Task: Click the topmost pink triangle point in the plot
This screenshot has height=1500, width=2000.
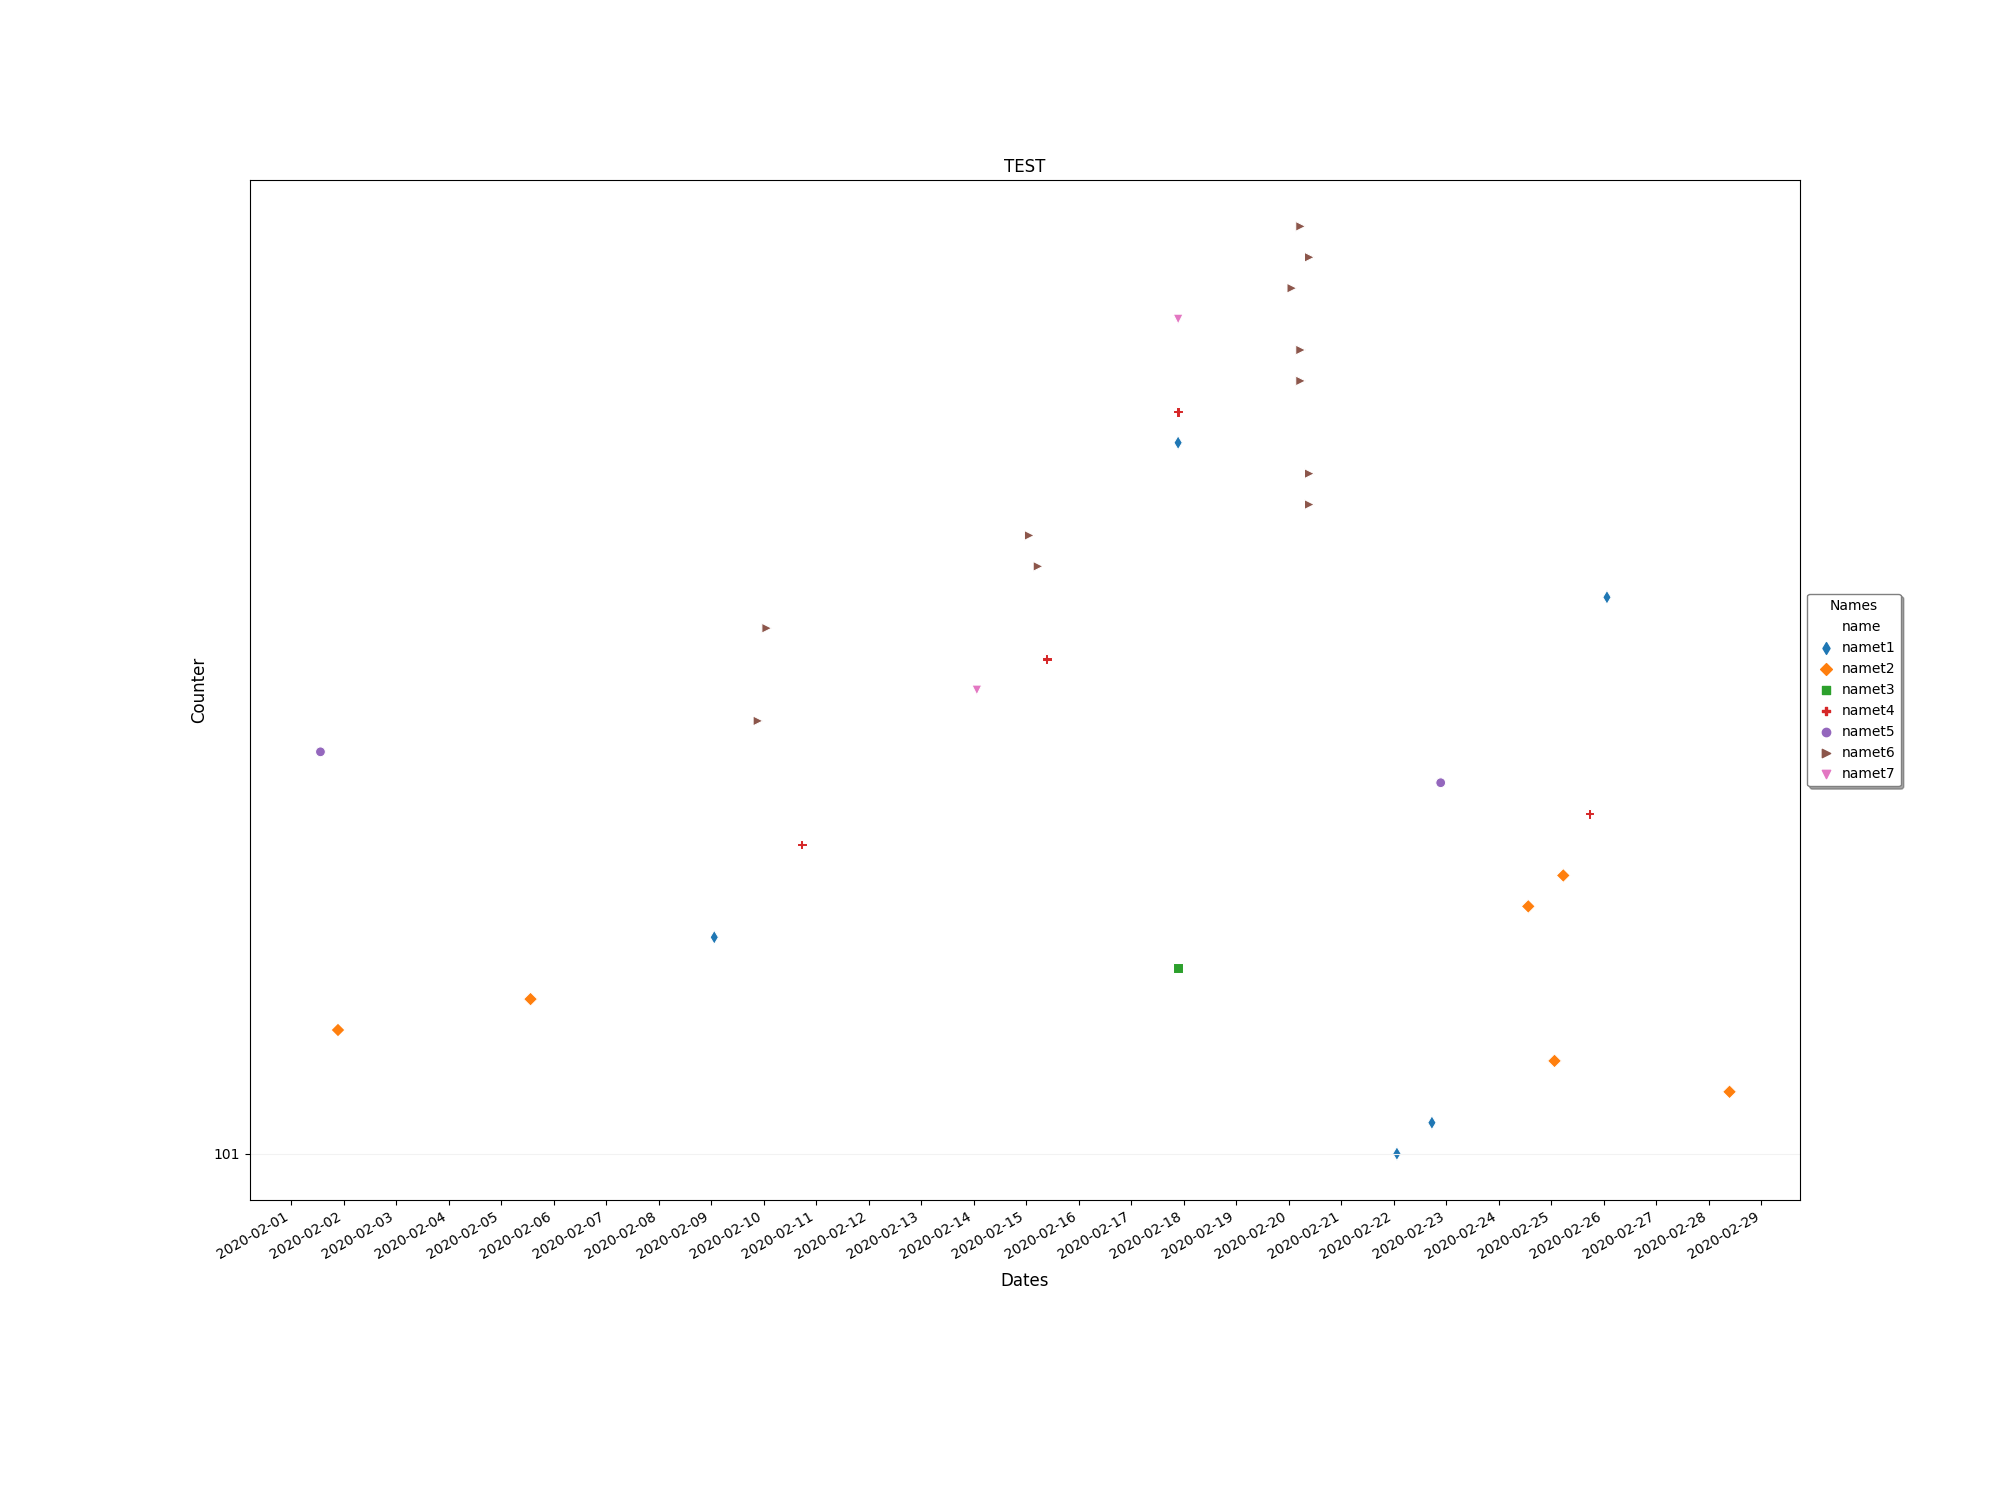Action: pyautogui.click(x=1178, y=319)
